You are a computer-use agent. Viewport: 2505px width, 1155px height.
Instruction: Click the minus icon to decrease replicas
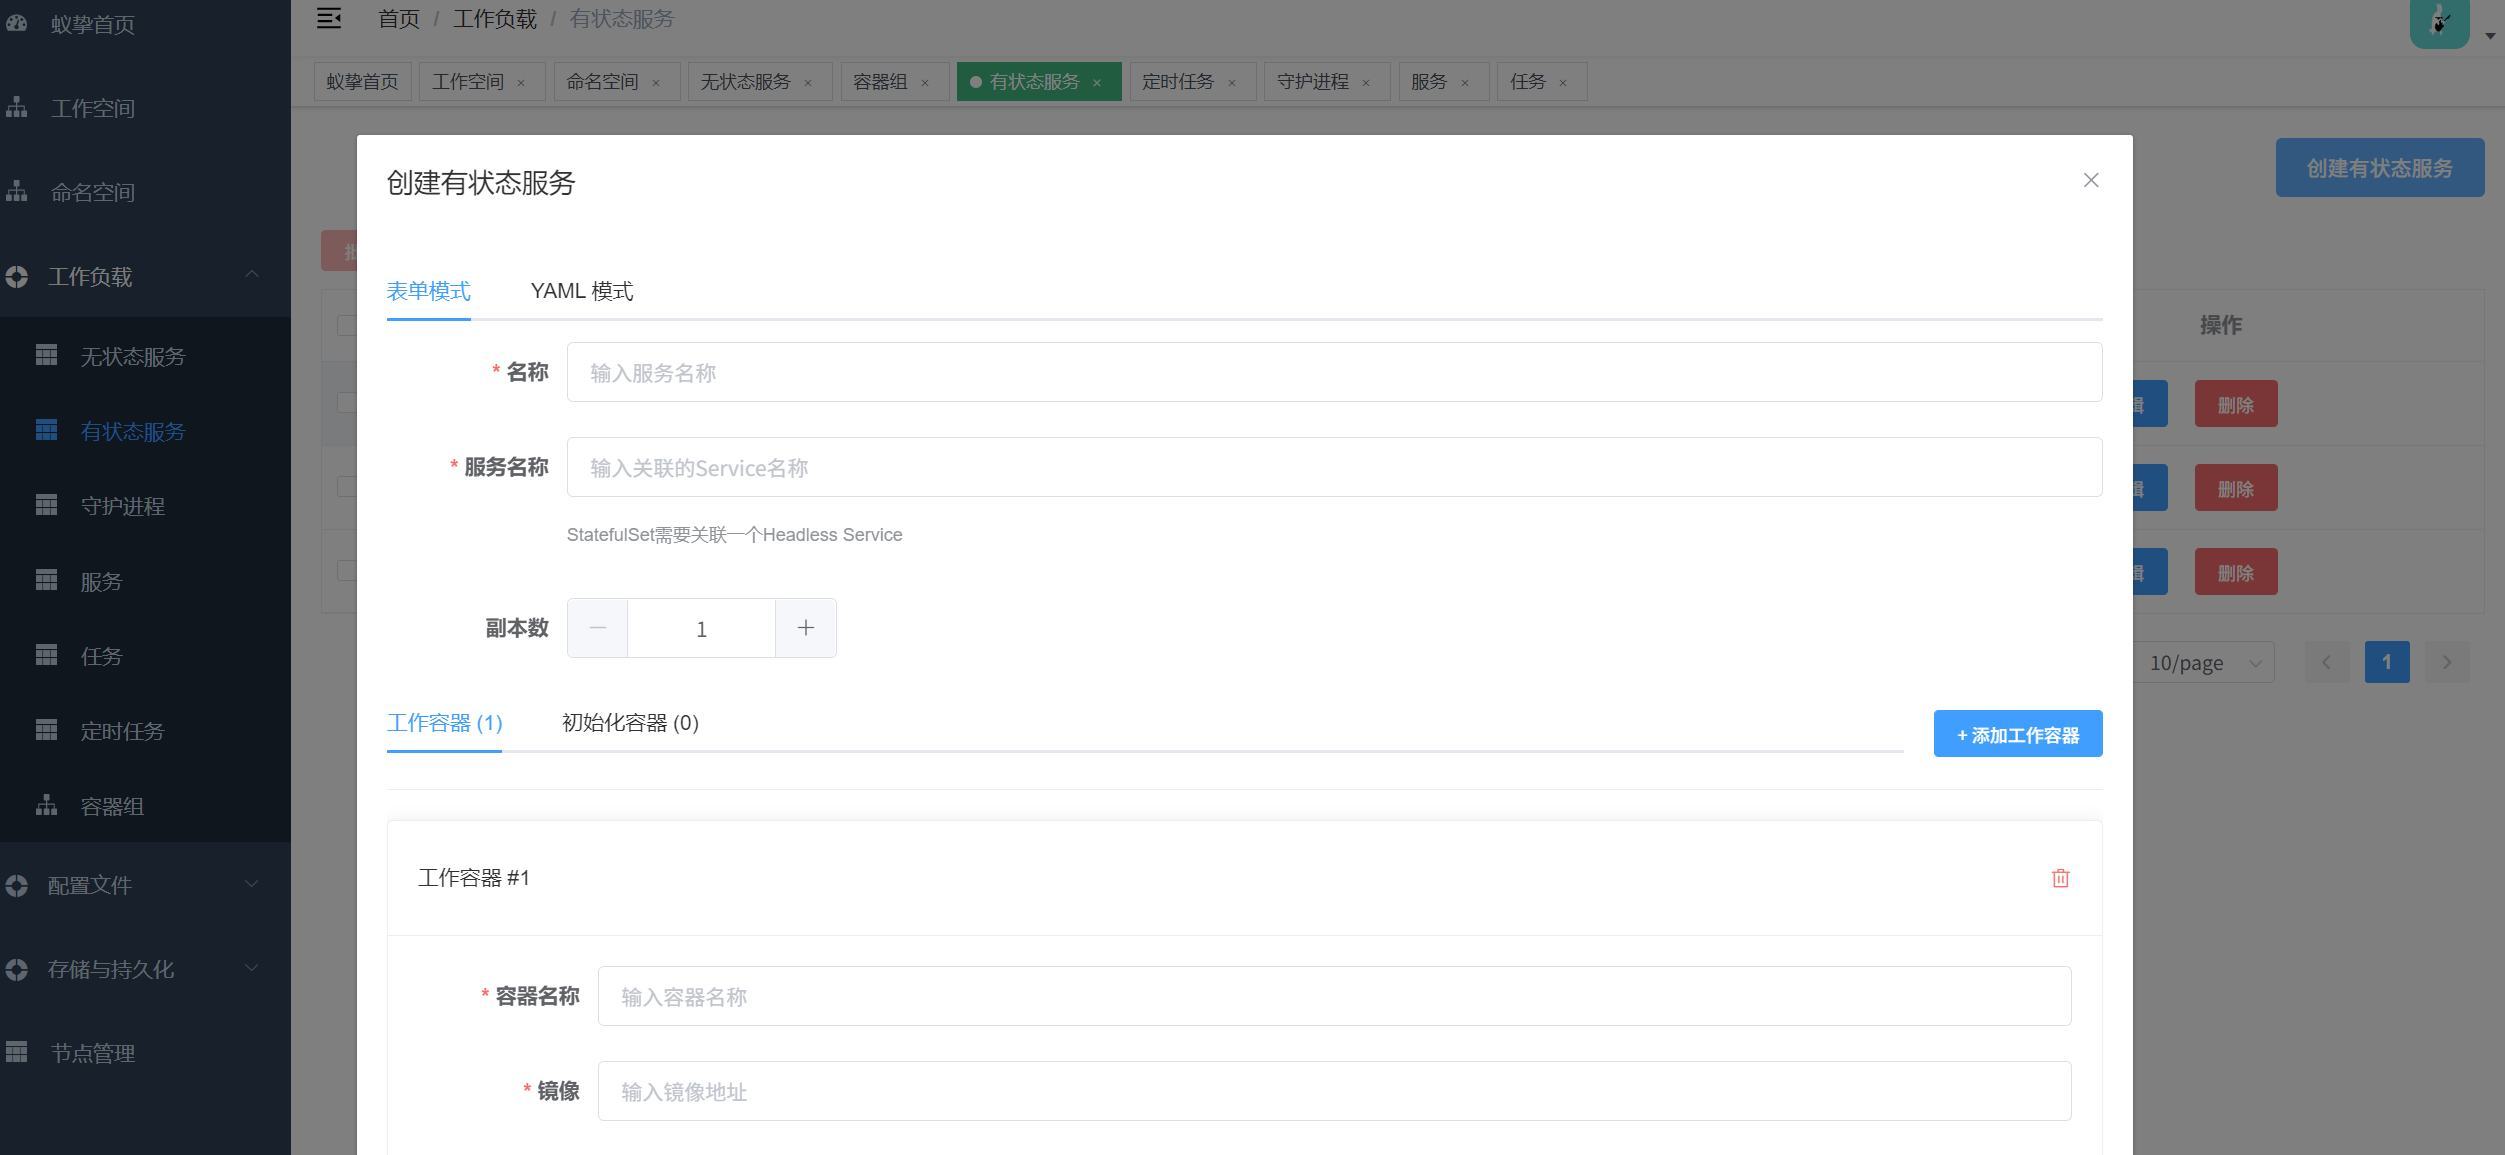598,628
